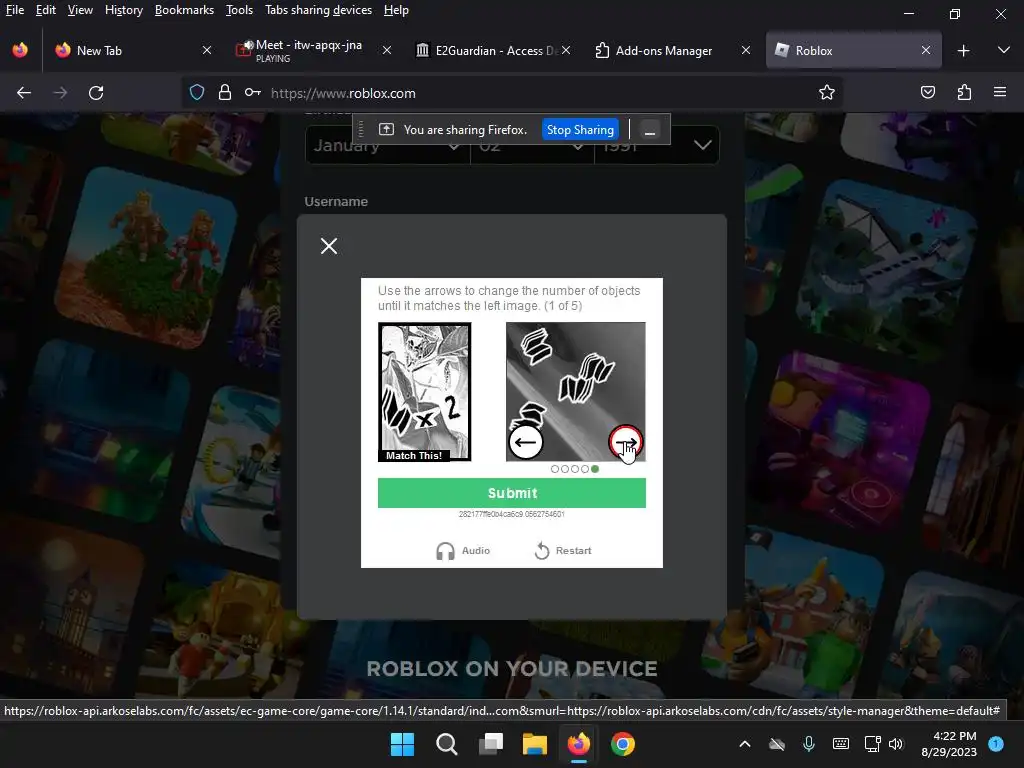Minimize the screen sharing indicator bar
Viewport: 1024px width, 768px height.
649,130
